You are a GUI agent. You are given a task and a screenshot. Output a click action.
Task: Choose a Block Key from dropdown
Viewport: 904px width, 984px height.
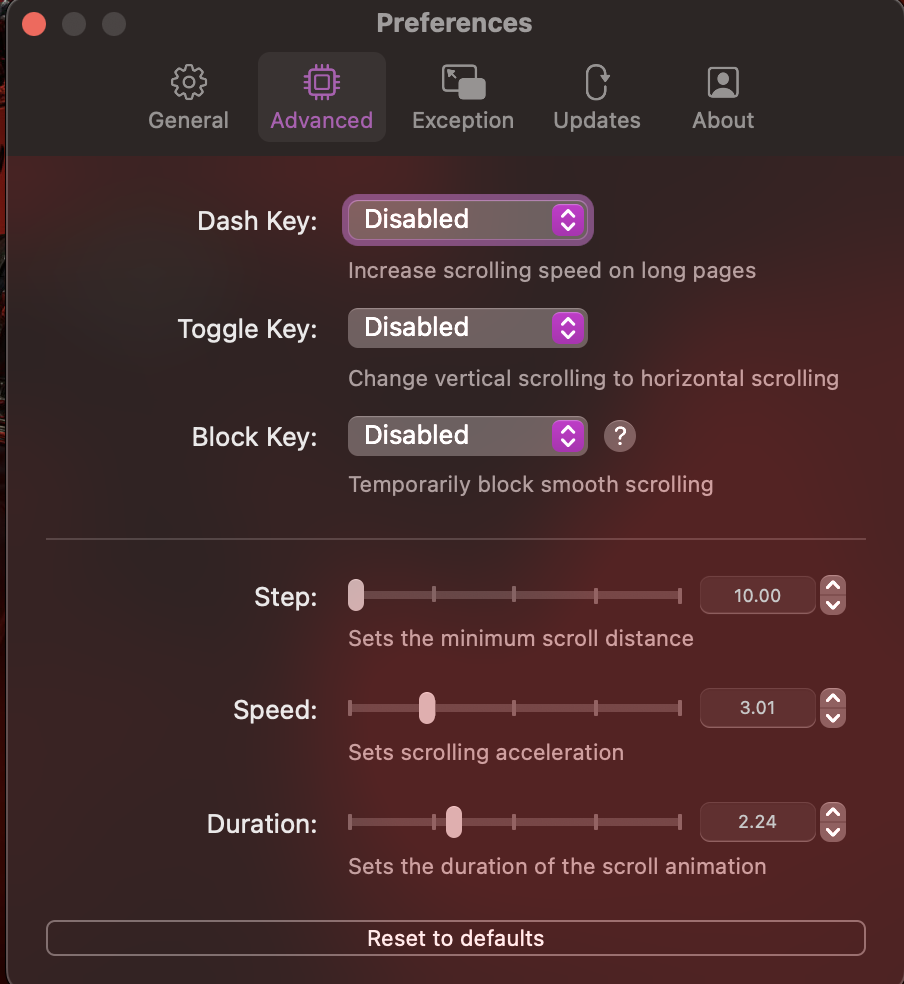pos(468,436)
